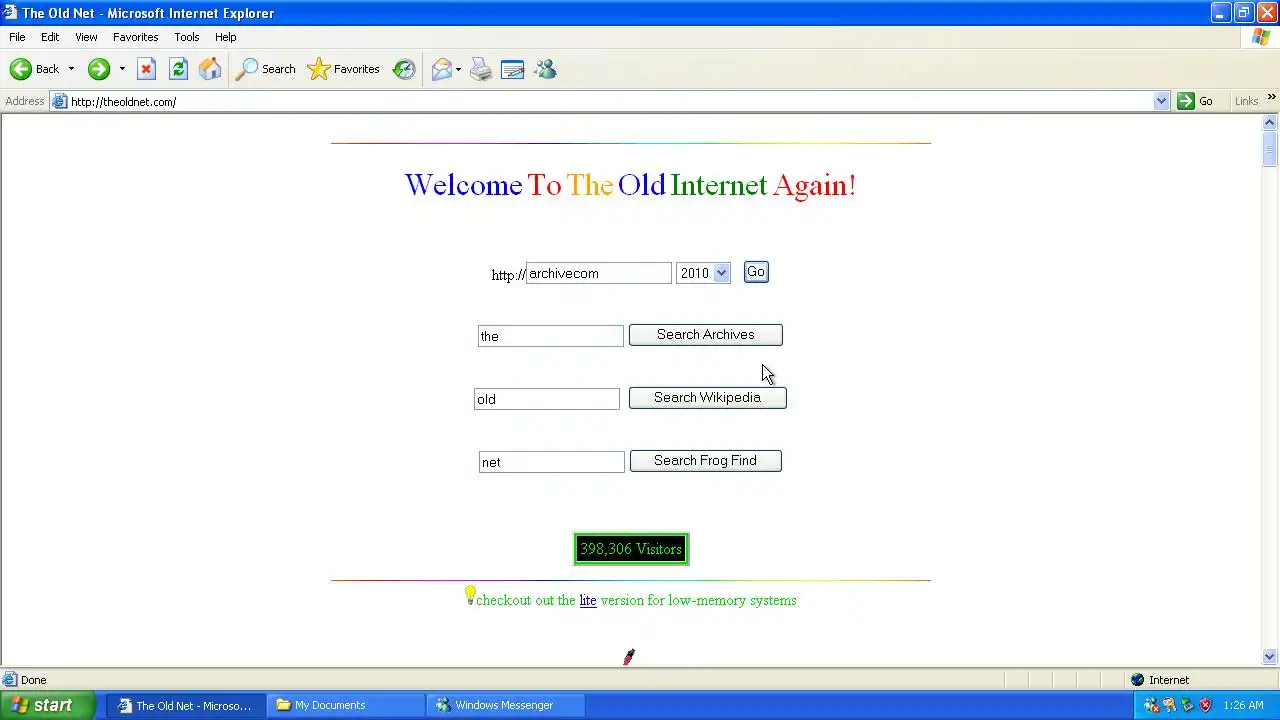Open the History clock icon

click(404, 69)
